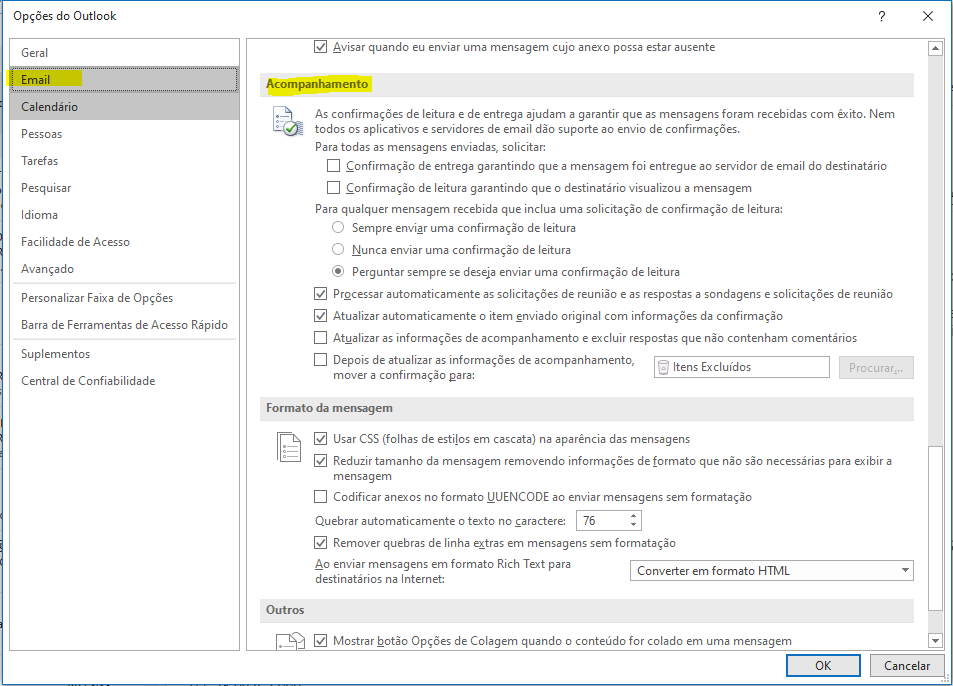This screenshot has height=686, width=953.
Task: Select the Email options category
Action: (125, 80)
